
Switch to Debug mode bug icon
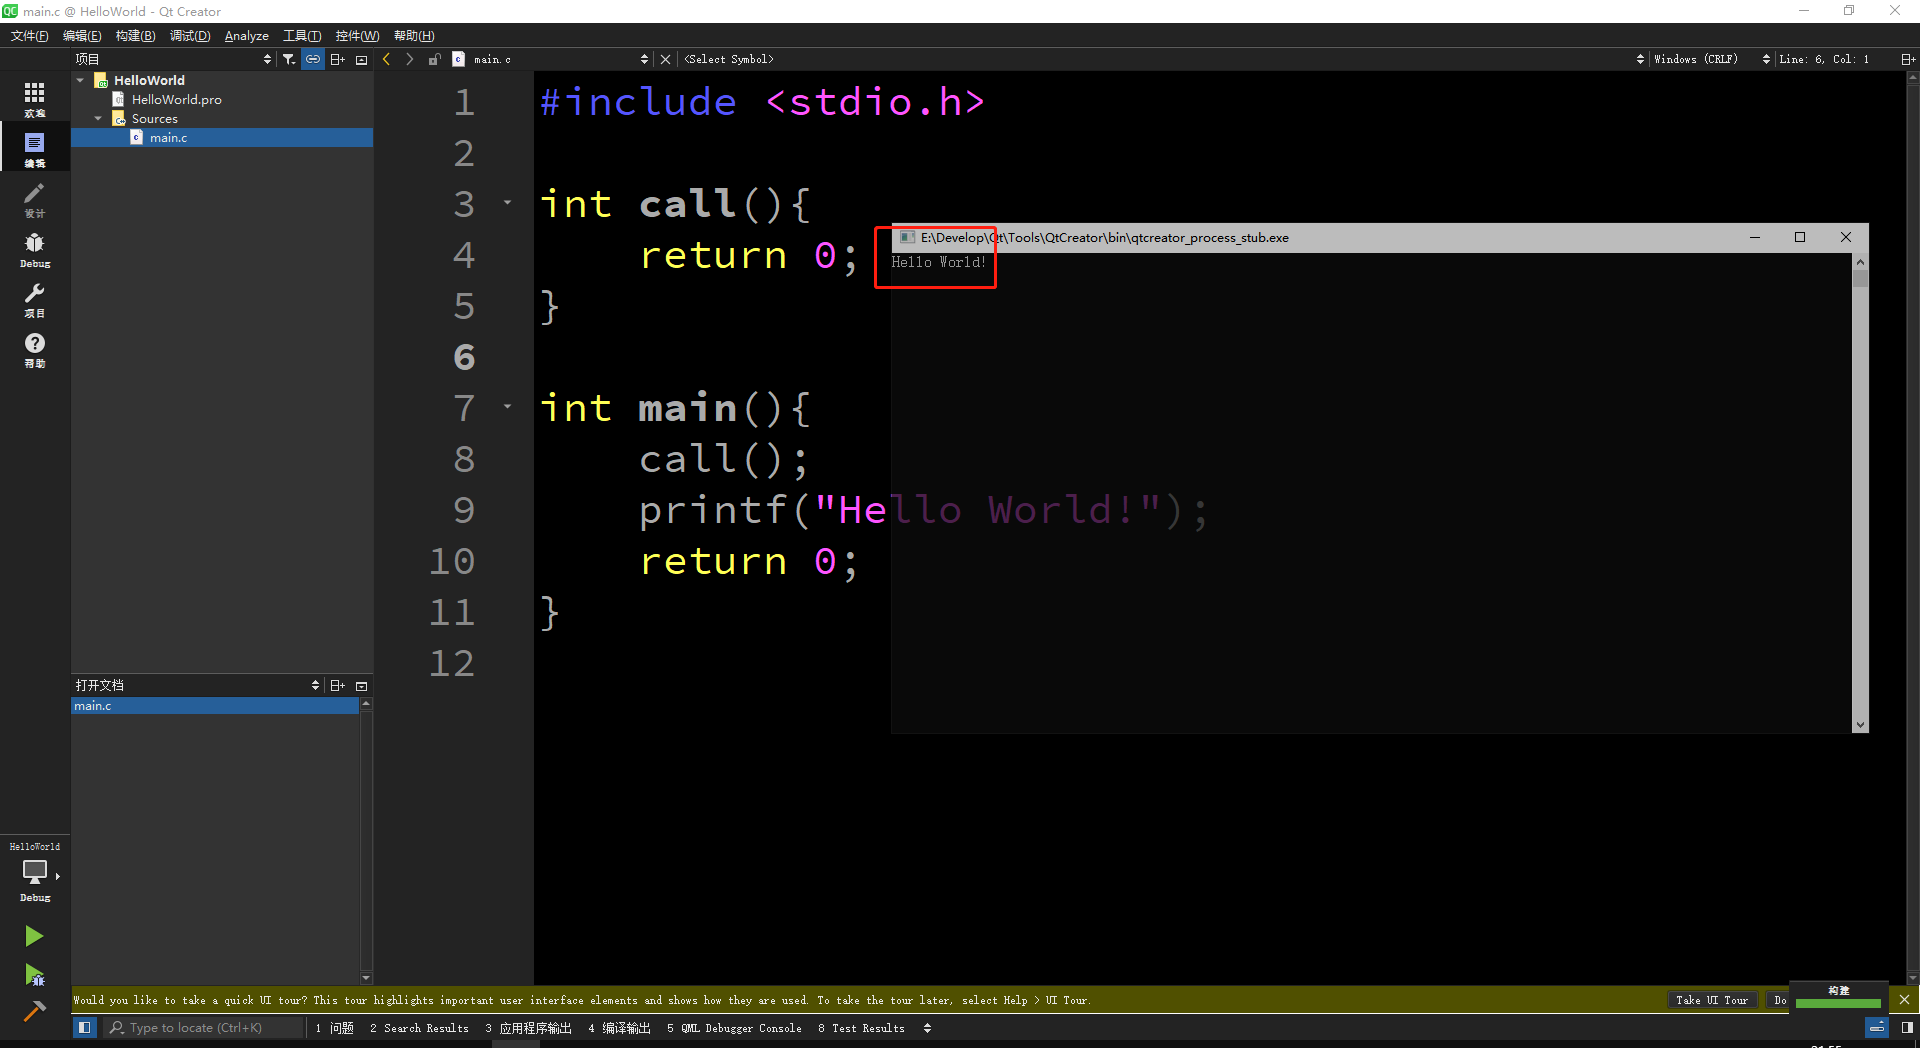click(x=35, y=248)
